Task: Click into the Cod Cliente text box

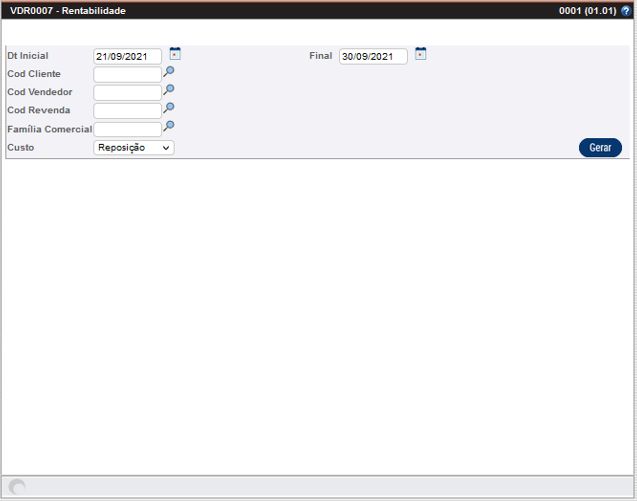Action: 127,75
